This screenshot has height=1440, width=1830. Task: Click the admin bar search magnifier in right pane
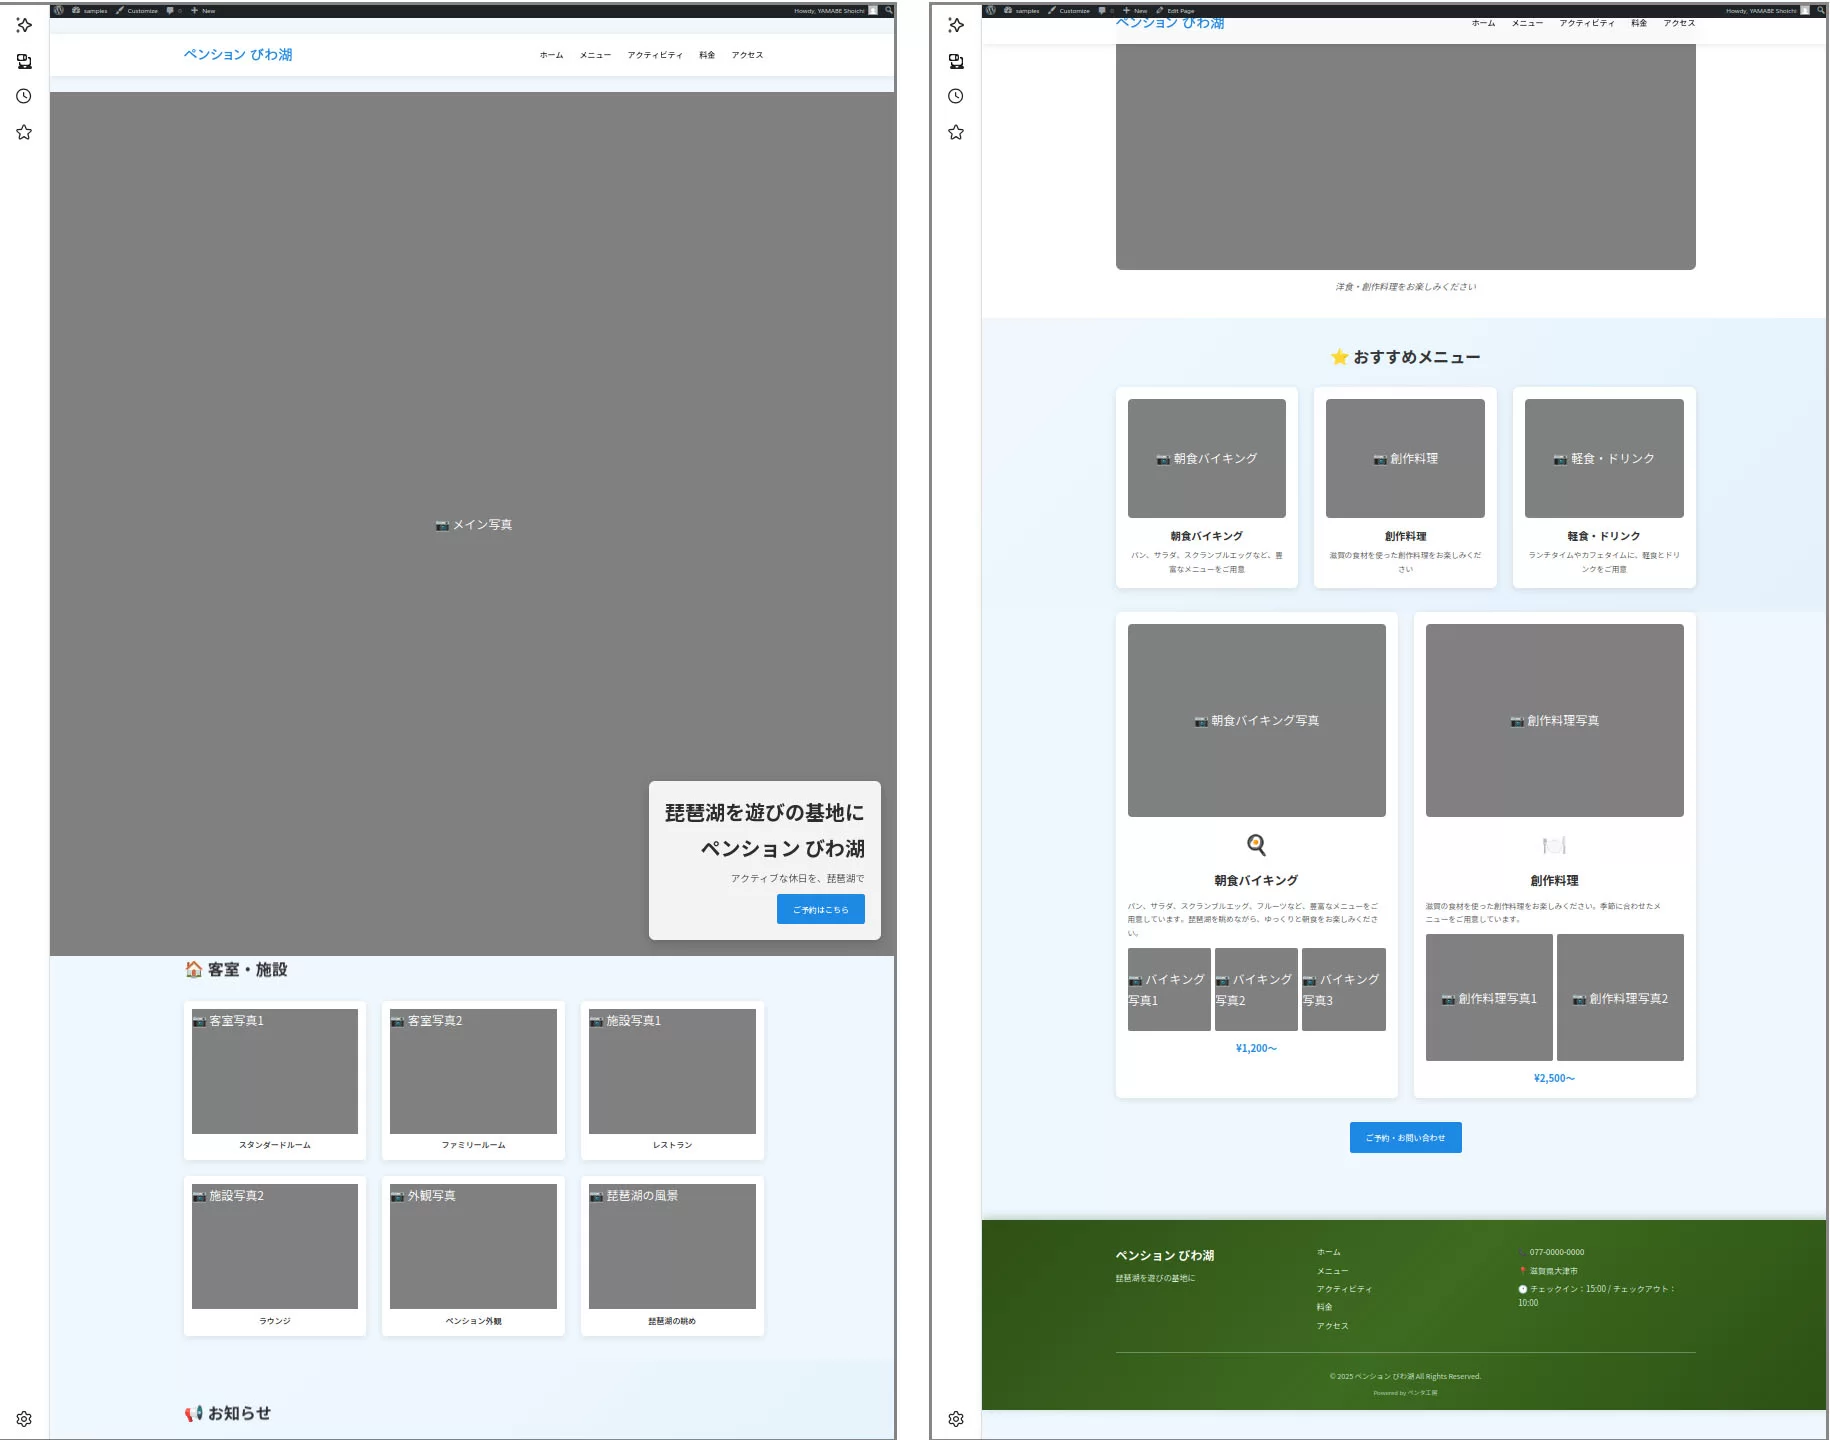pyautogui.click(x=1820, y=10)
